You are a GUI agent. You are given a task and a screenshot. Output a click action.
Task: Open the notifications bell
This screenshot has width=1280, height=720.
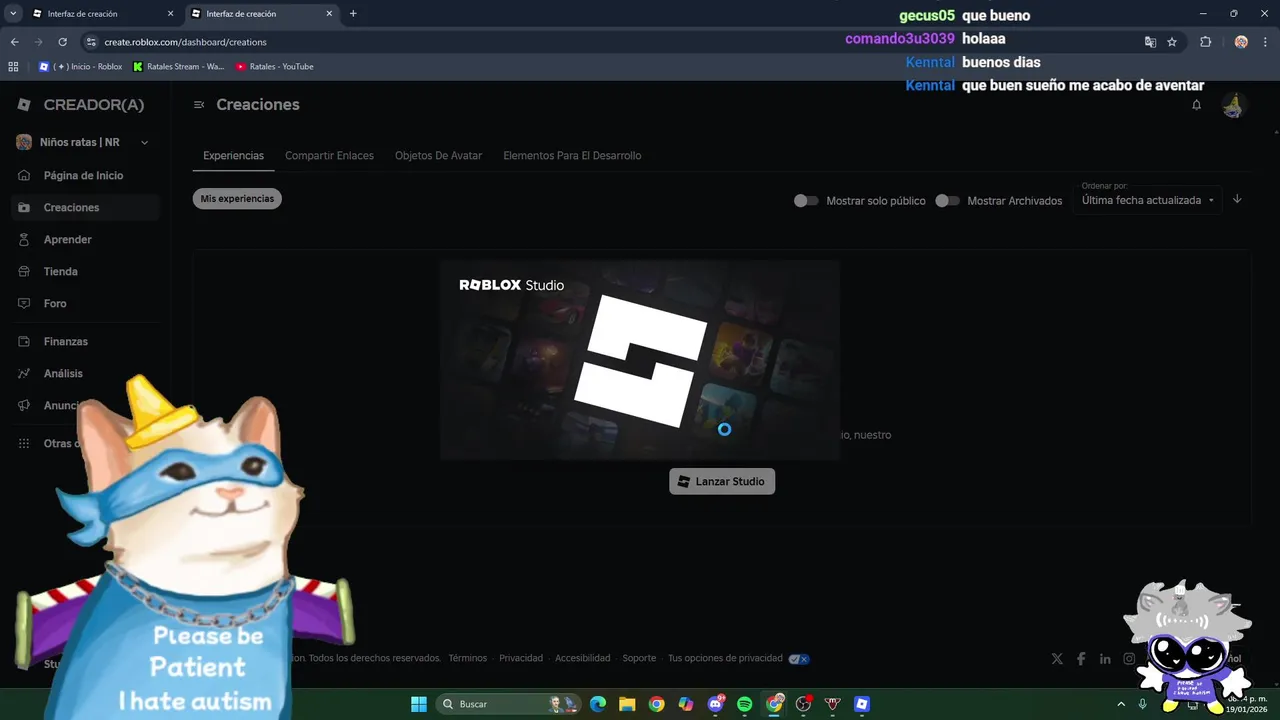tap(1196, 105)
